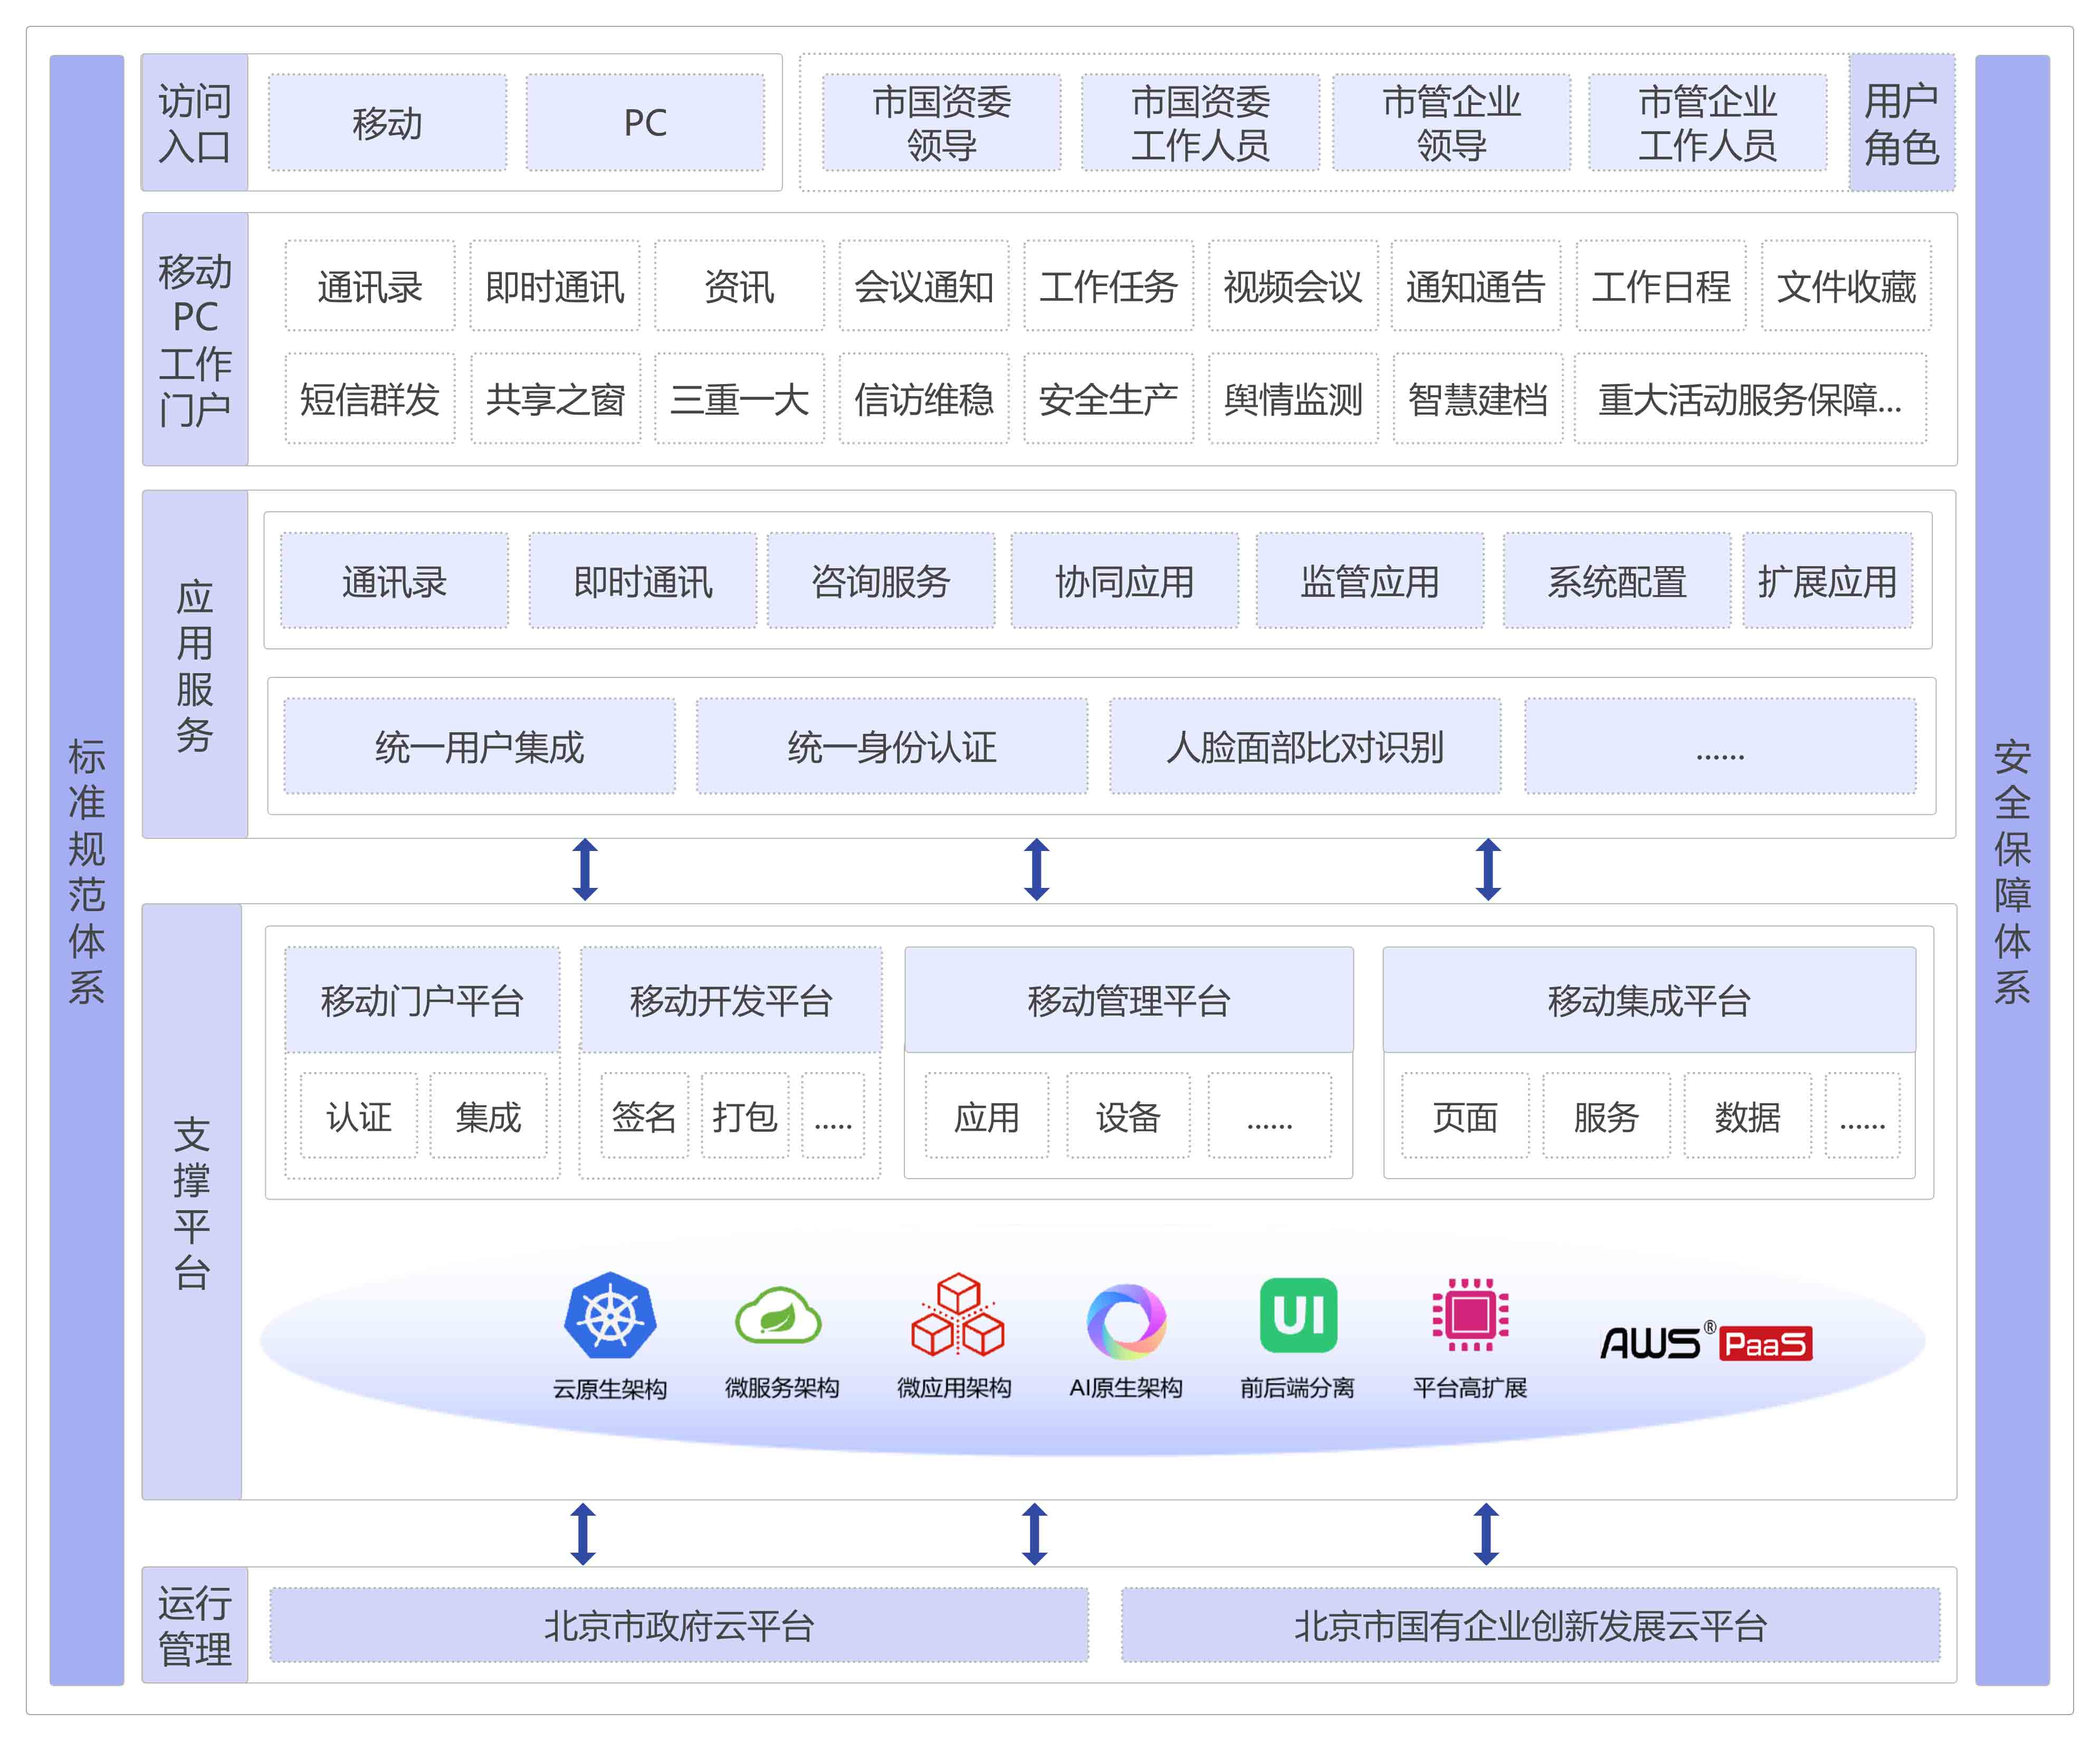Open the 舆情监测 portal module
The image size is (2100, 1741).
(1292, 399)
